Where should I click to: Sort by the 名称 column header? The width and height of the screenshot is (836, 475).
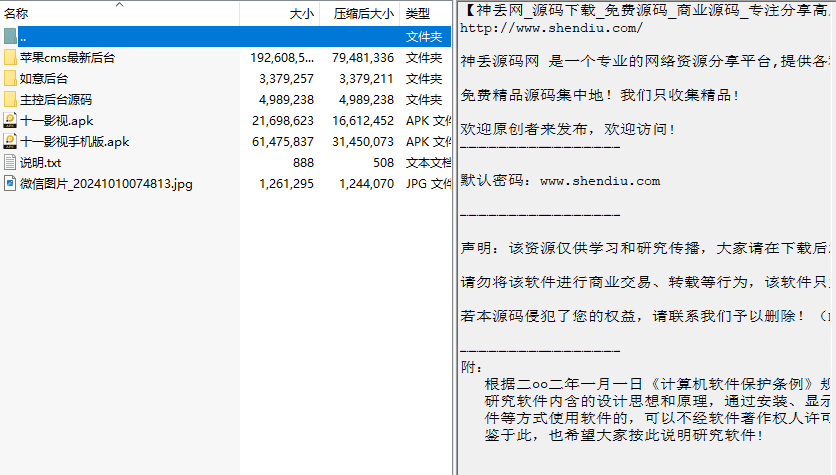(x=16, y=13)
